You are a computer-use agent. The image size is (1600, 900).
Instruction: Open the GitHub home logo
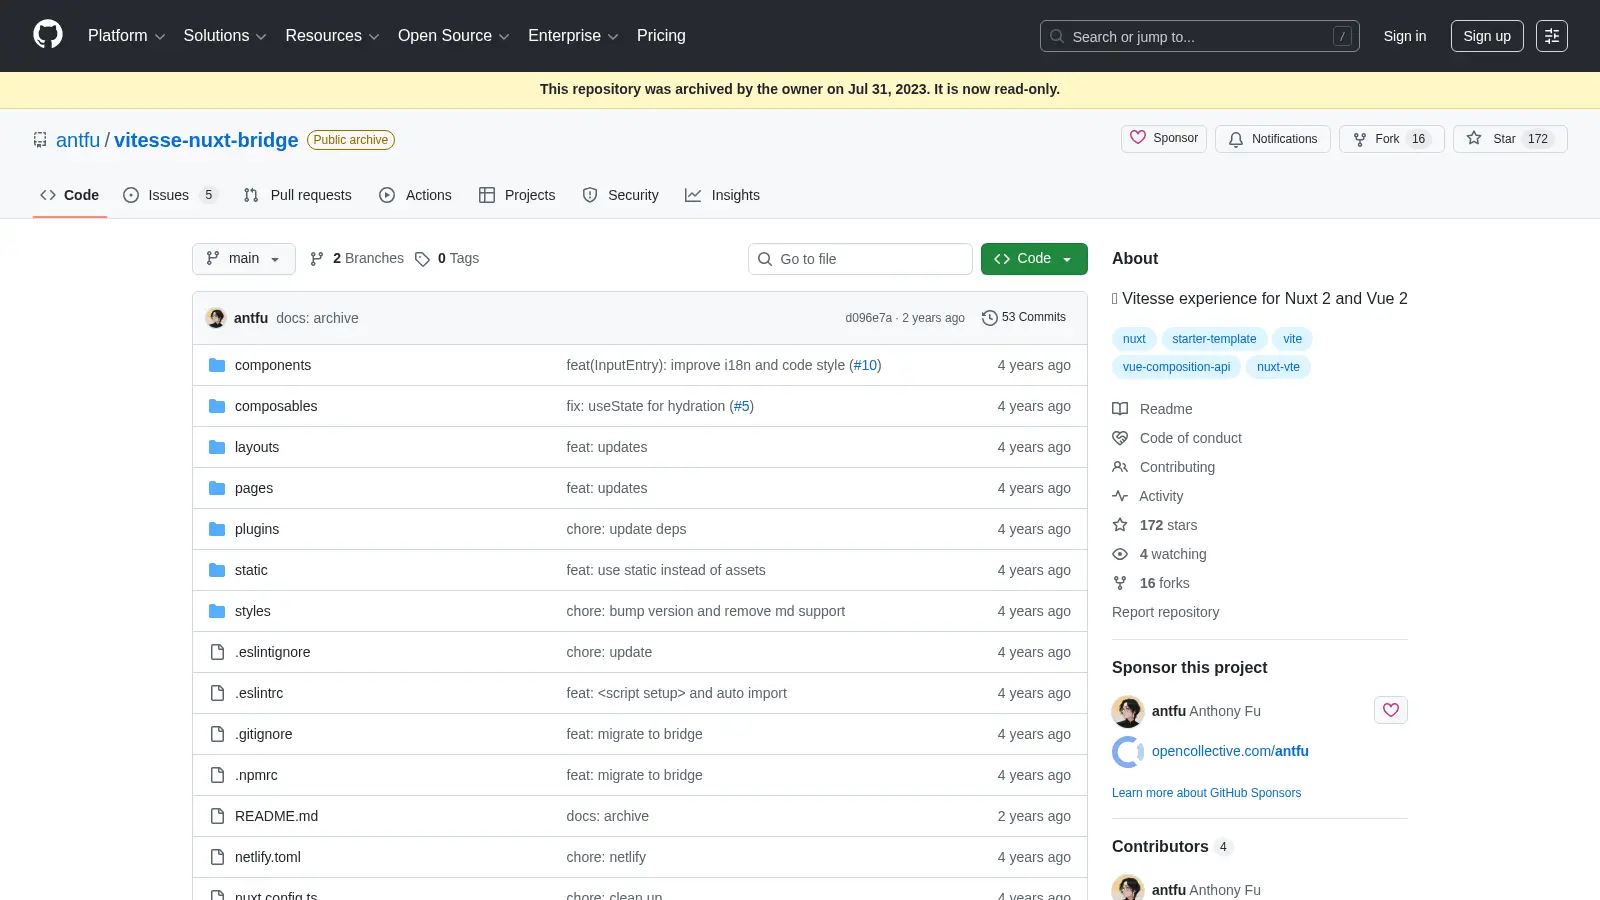coord(48,35)
